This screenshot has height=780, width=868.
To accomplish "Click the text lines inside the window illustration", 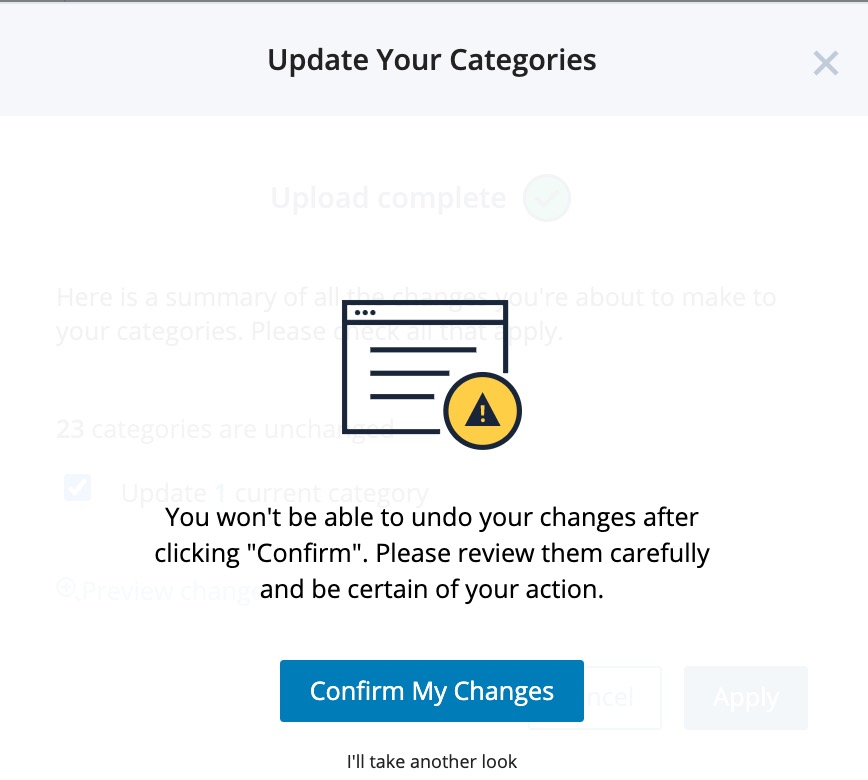I will tap(423, 373).
